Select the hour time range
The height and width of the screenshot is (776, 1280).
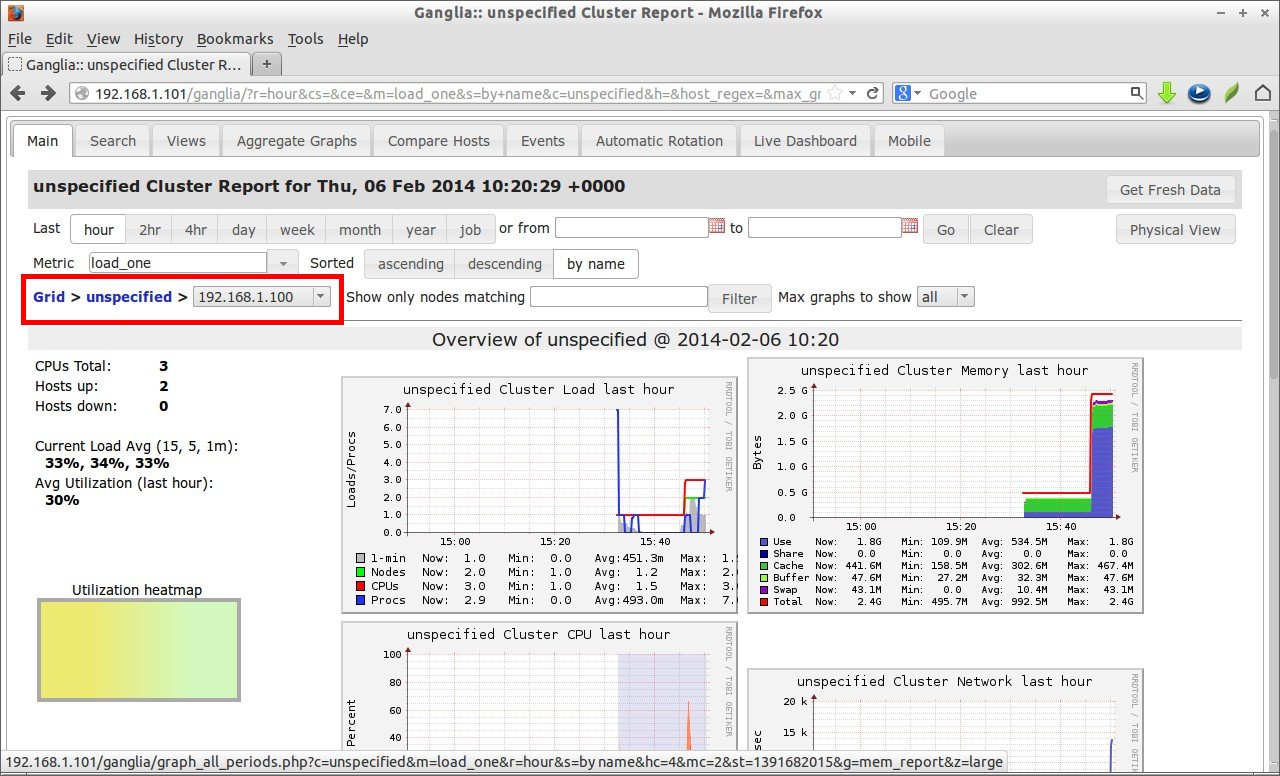[99, 229]
